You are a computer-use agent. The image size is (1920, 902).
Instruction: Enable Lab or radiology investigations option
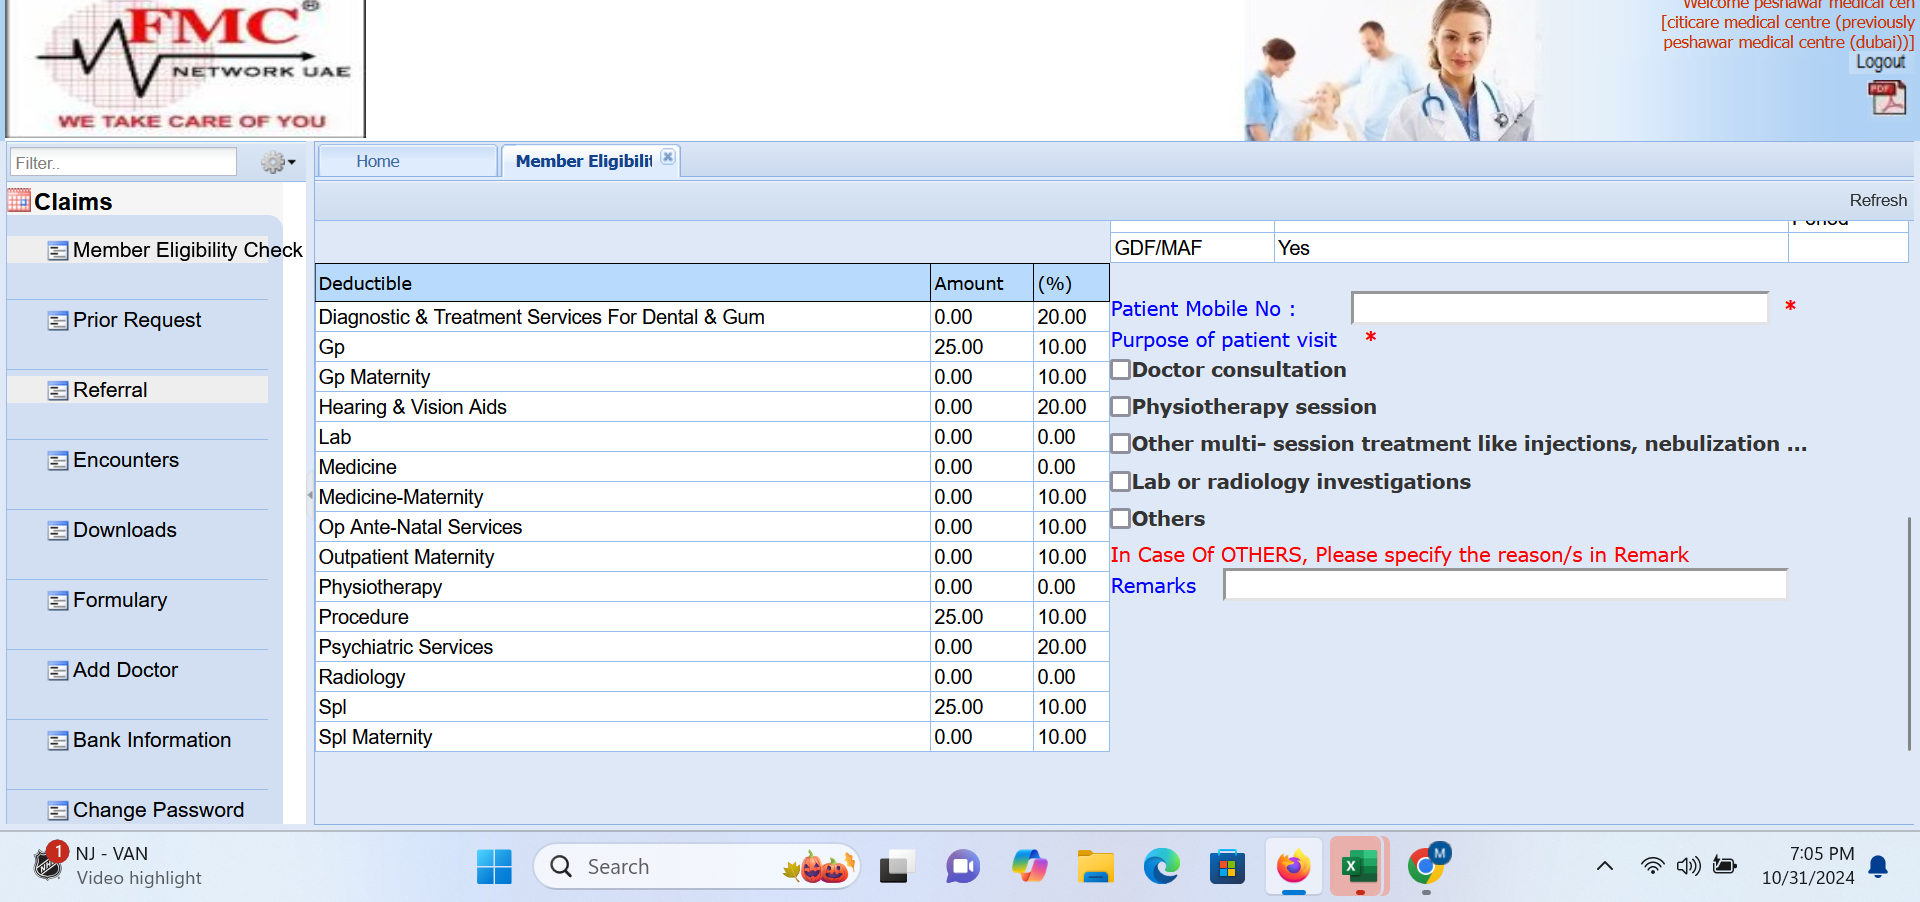1121,482
